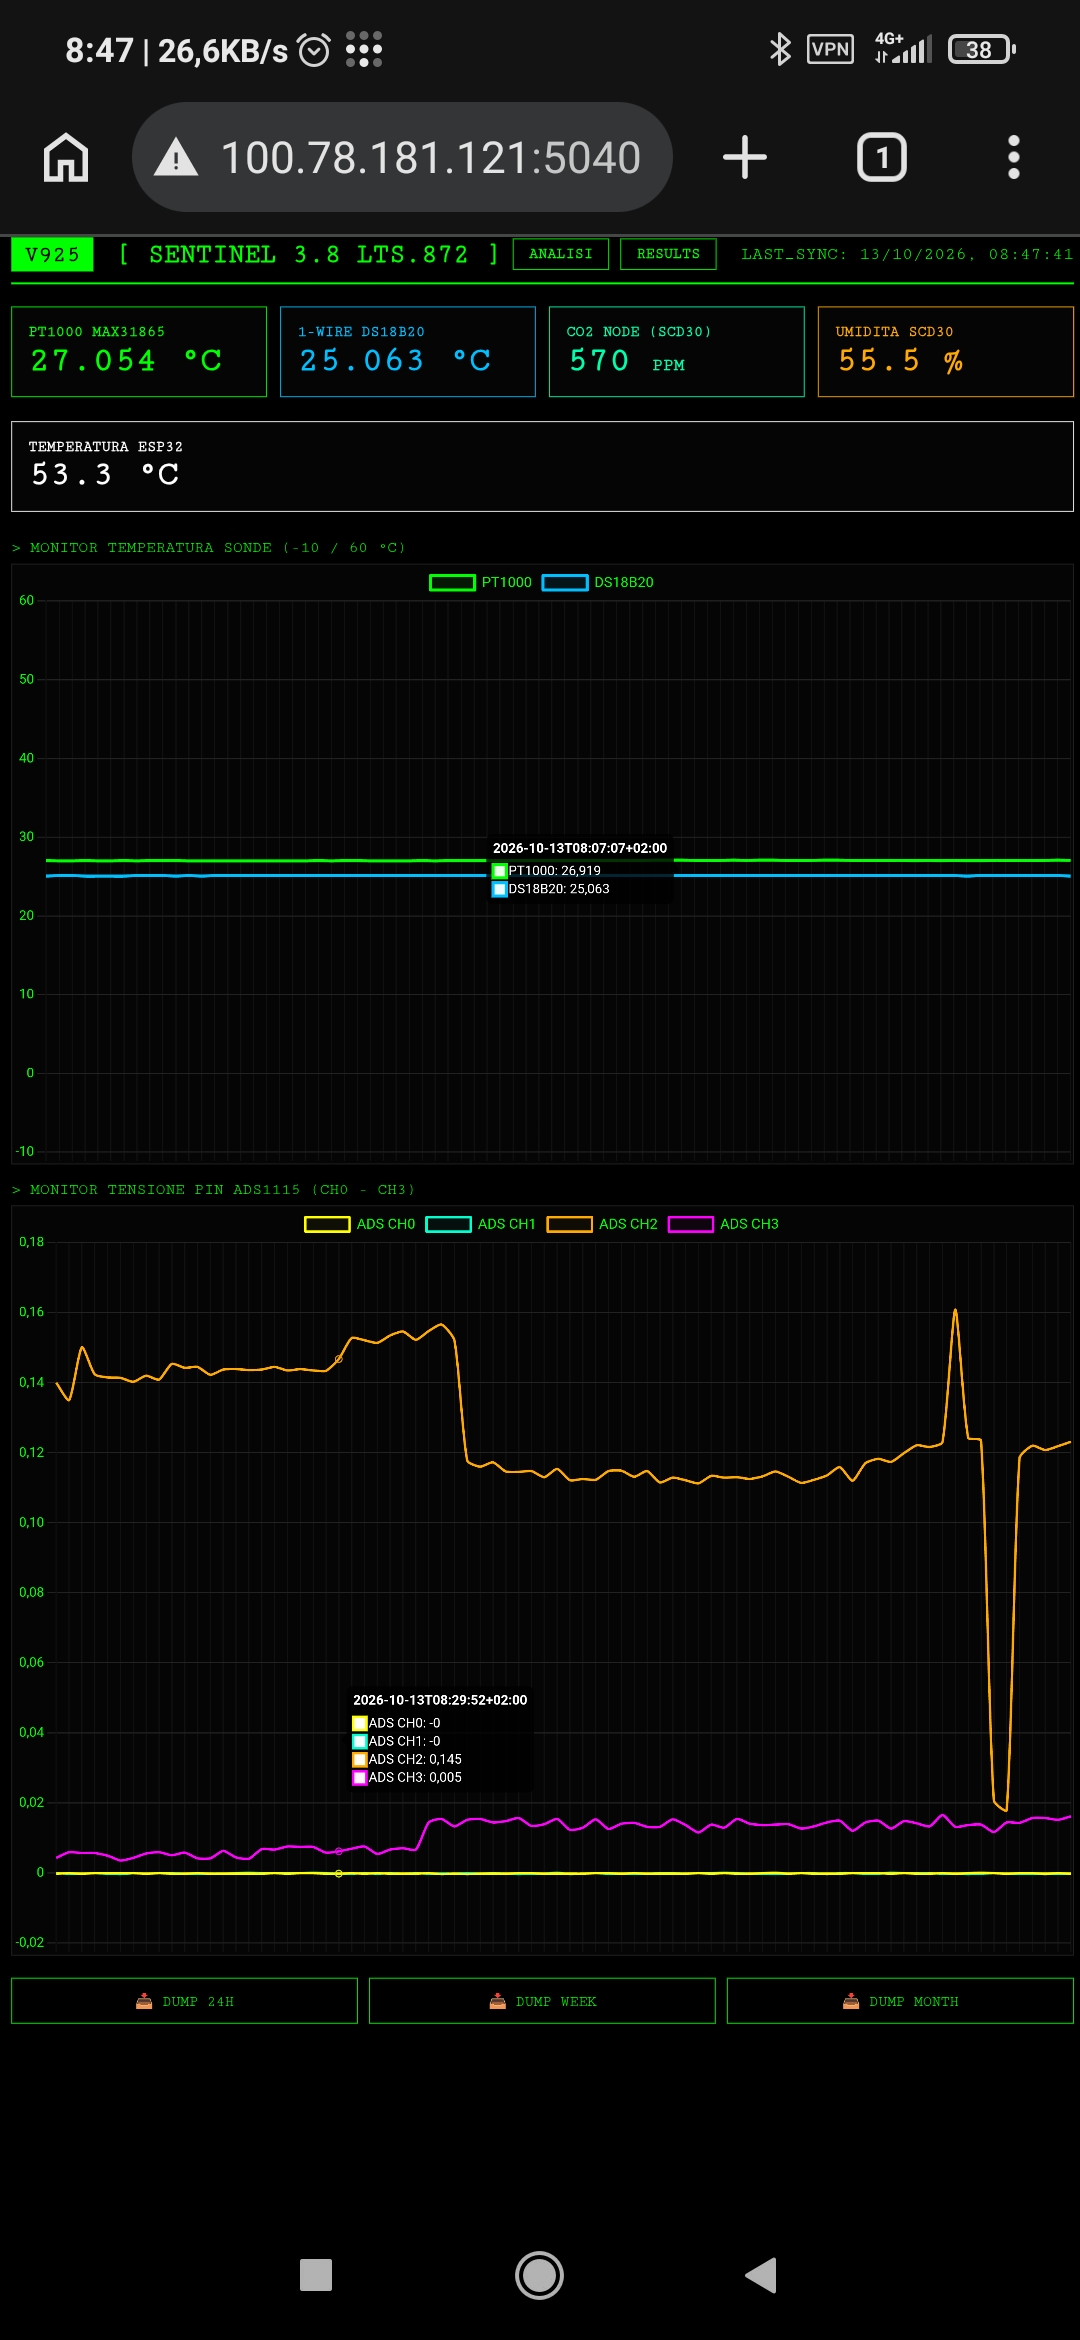Toggle DS18B20 series in temperature chart legend
This screenshot has height=2340, width=1080.
(x=598, y=582)
